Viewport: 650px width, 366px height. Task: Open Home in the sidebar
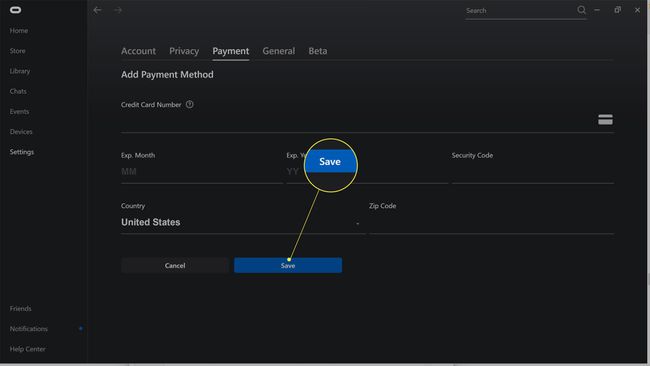(x=19, y=31)
